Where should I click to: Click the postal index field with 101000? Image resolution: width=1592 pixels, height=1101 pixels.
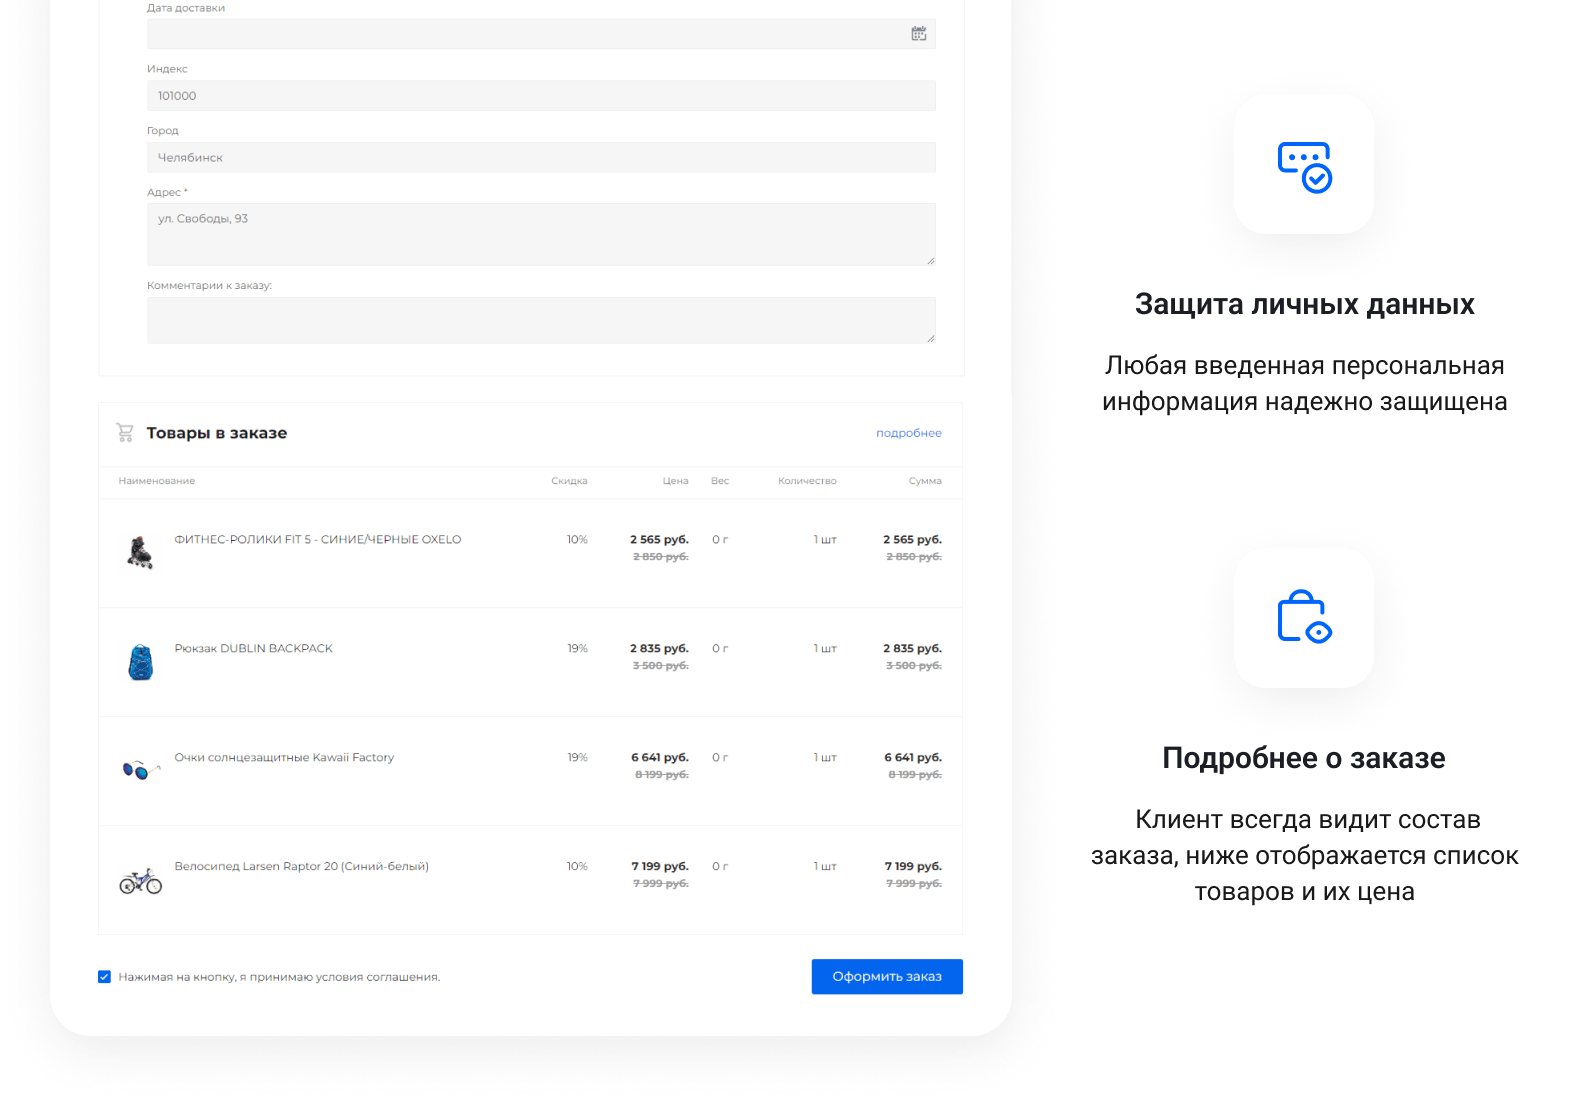540,96
